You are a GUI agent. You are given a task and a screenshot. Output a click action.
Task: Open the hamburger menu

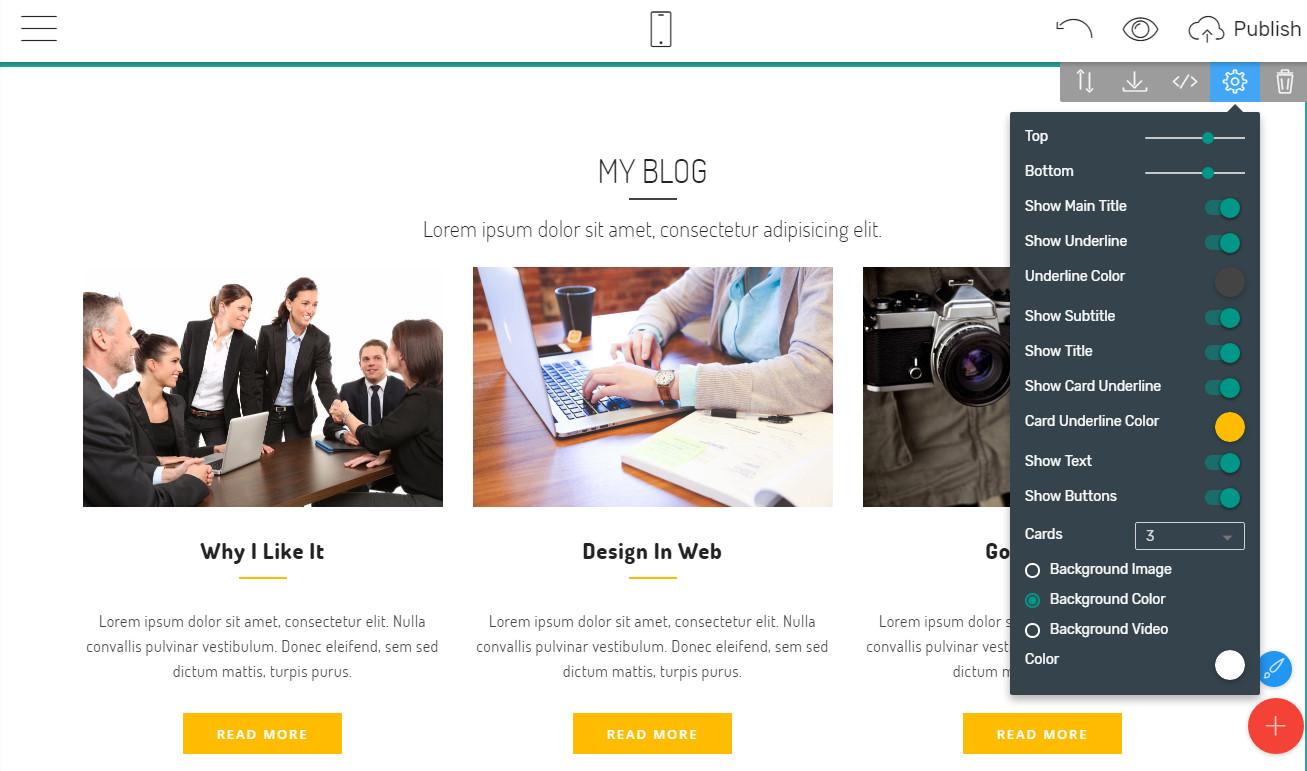coord(39,29)
